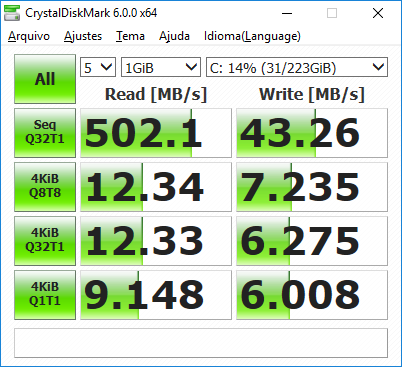Start the Seq Q32T1 test
Image resolution: width=402 pixels, height=367 pixels.
[x=45, y=133]
